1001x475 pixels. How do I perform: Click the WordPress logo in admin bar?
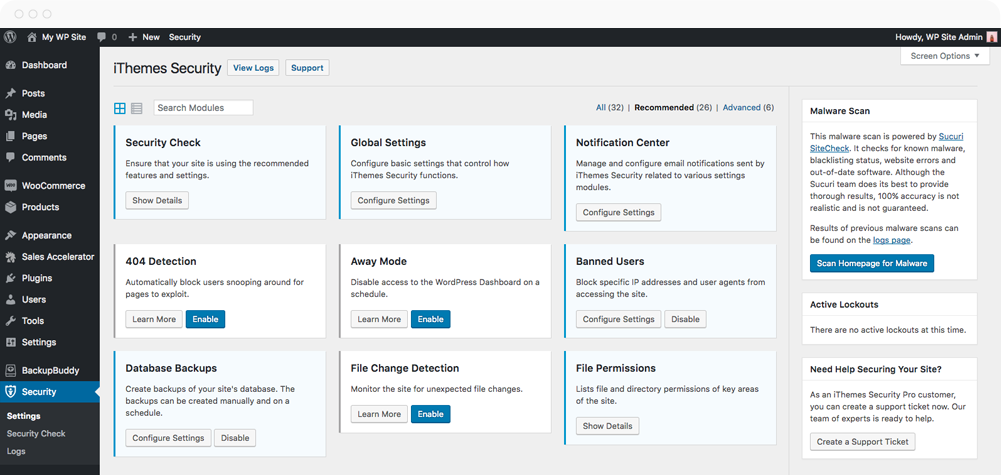coord(11,37)
